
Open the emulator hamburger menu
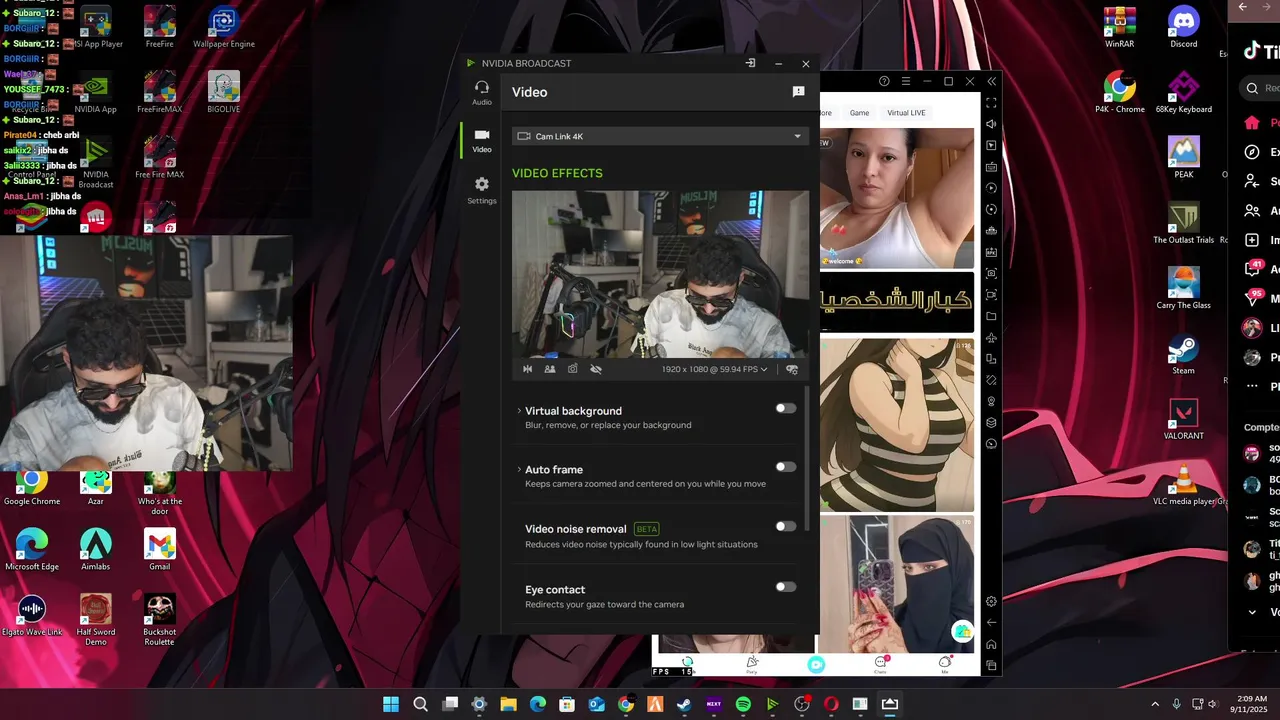[906, 81]
